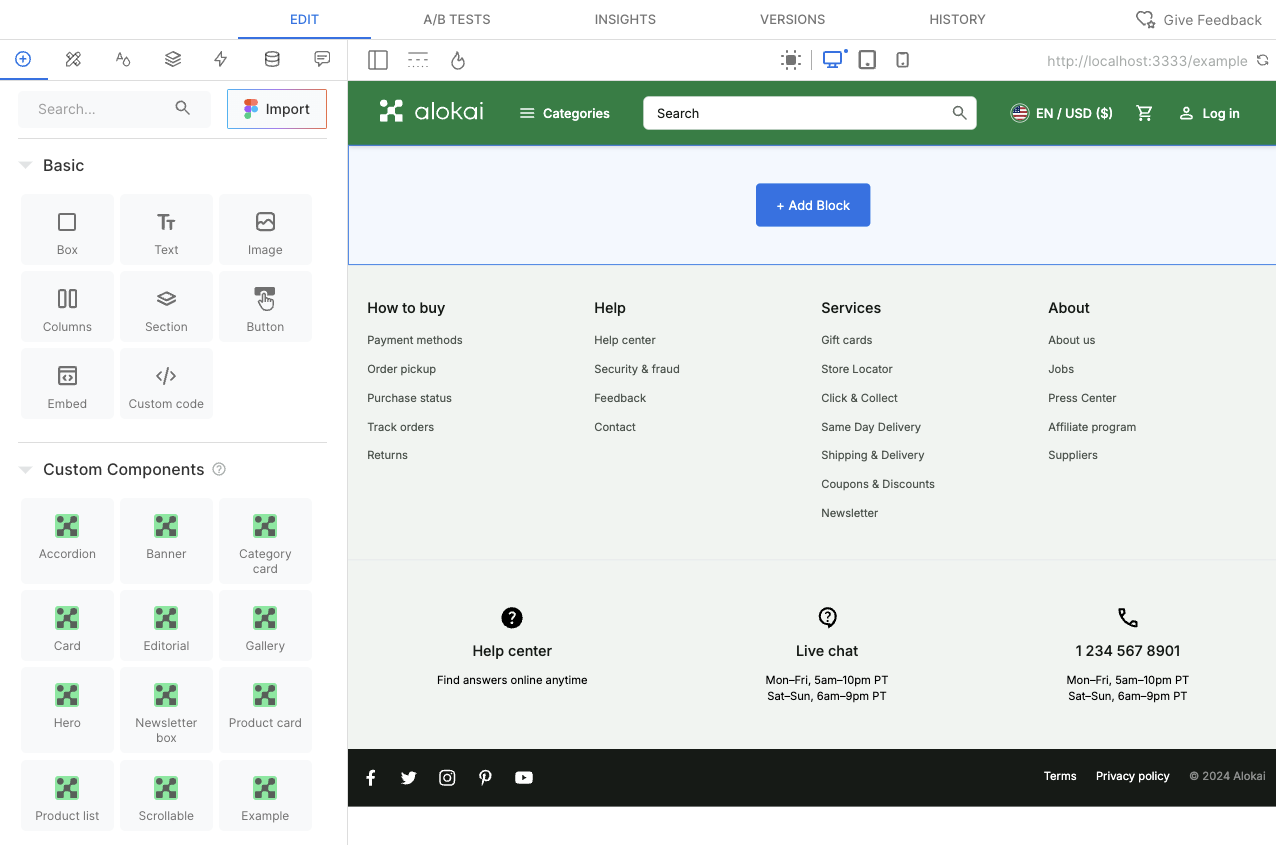
Task: Open the Privacy policy link
Action: tap(1133, 776)
